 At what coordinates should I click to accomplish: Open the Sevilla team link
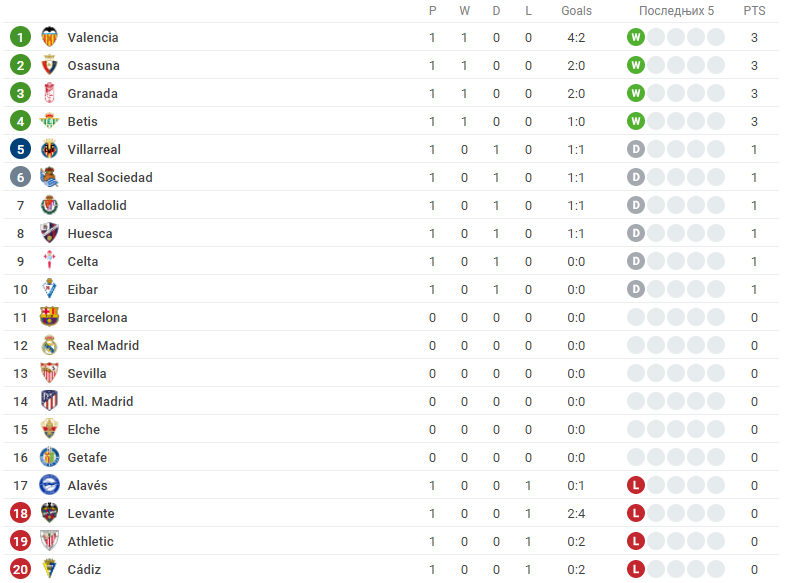tap(87, 374)
